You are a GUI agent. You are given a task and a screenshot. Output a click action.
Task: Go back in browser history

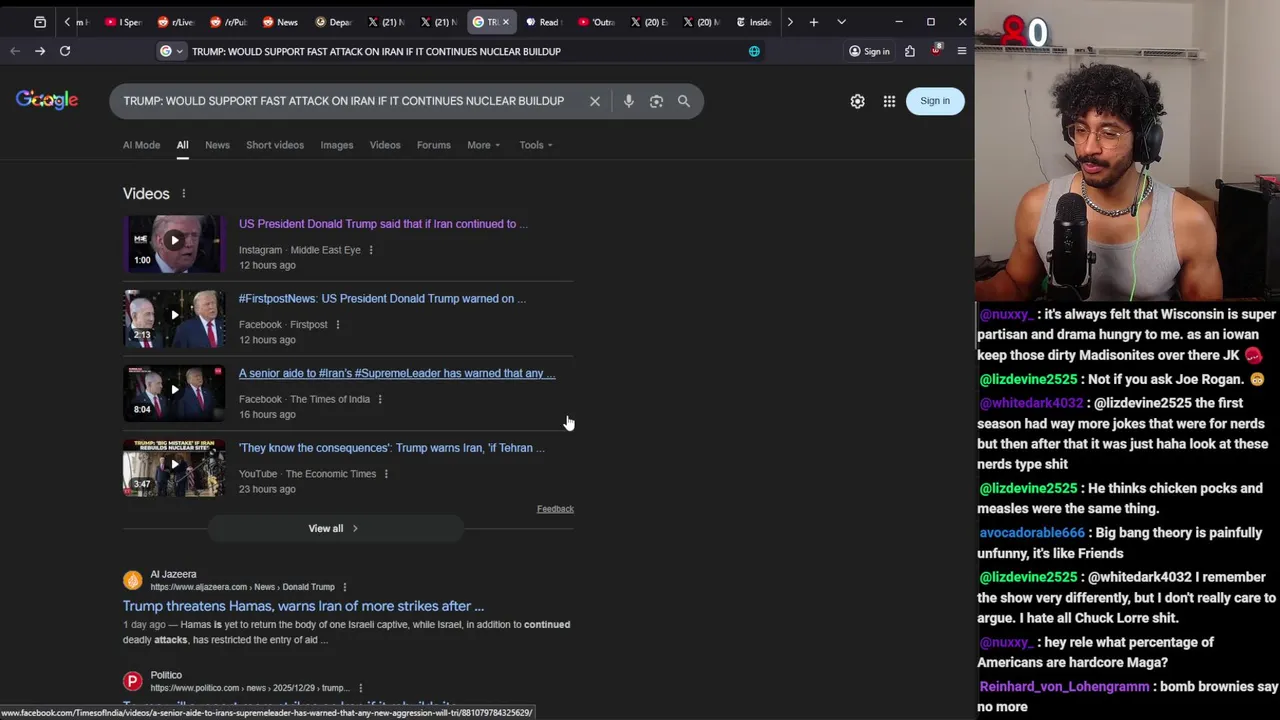tap(15, 51)
